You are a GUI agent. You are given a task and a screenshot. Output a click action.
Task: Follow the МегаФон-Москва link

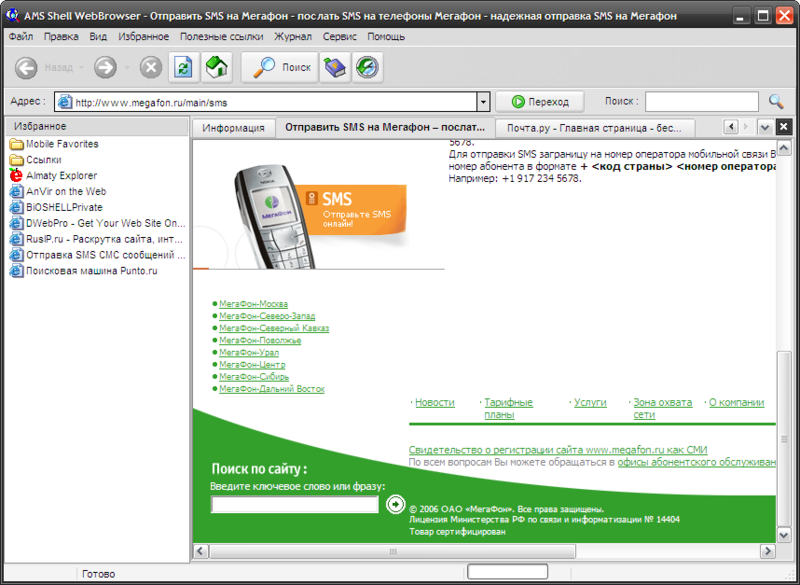click(253, 304)
